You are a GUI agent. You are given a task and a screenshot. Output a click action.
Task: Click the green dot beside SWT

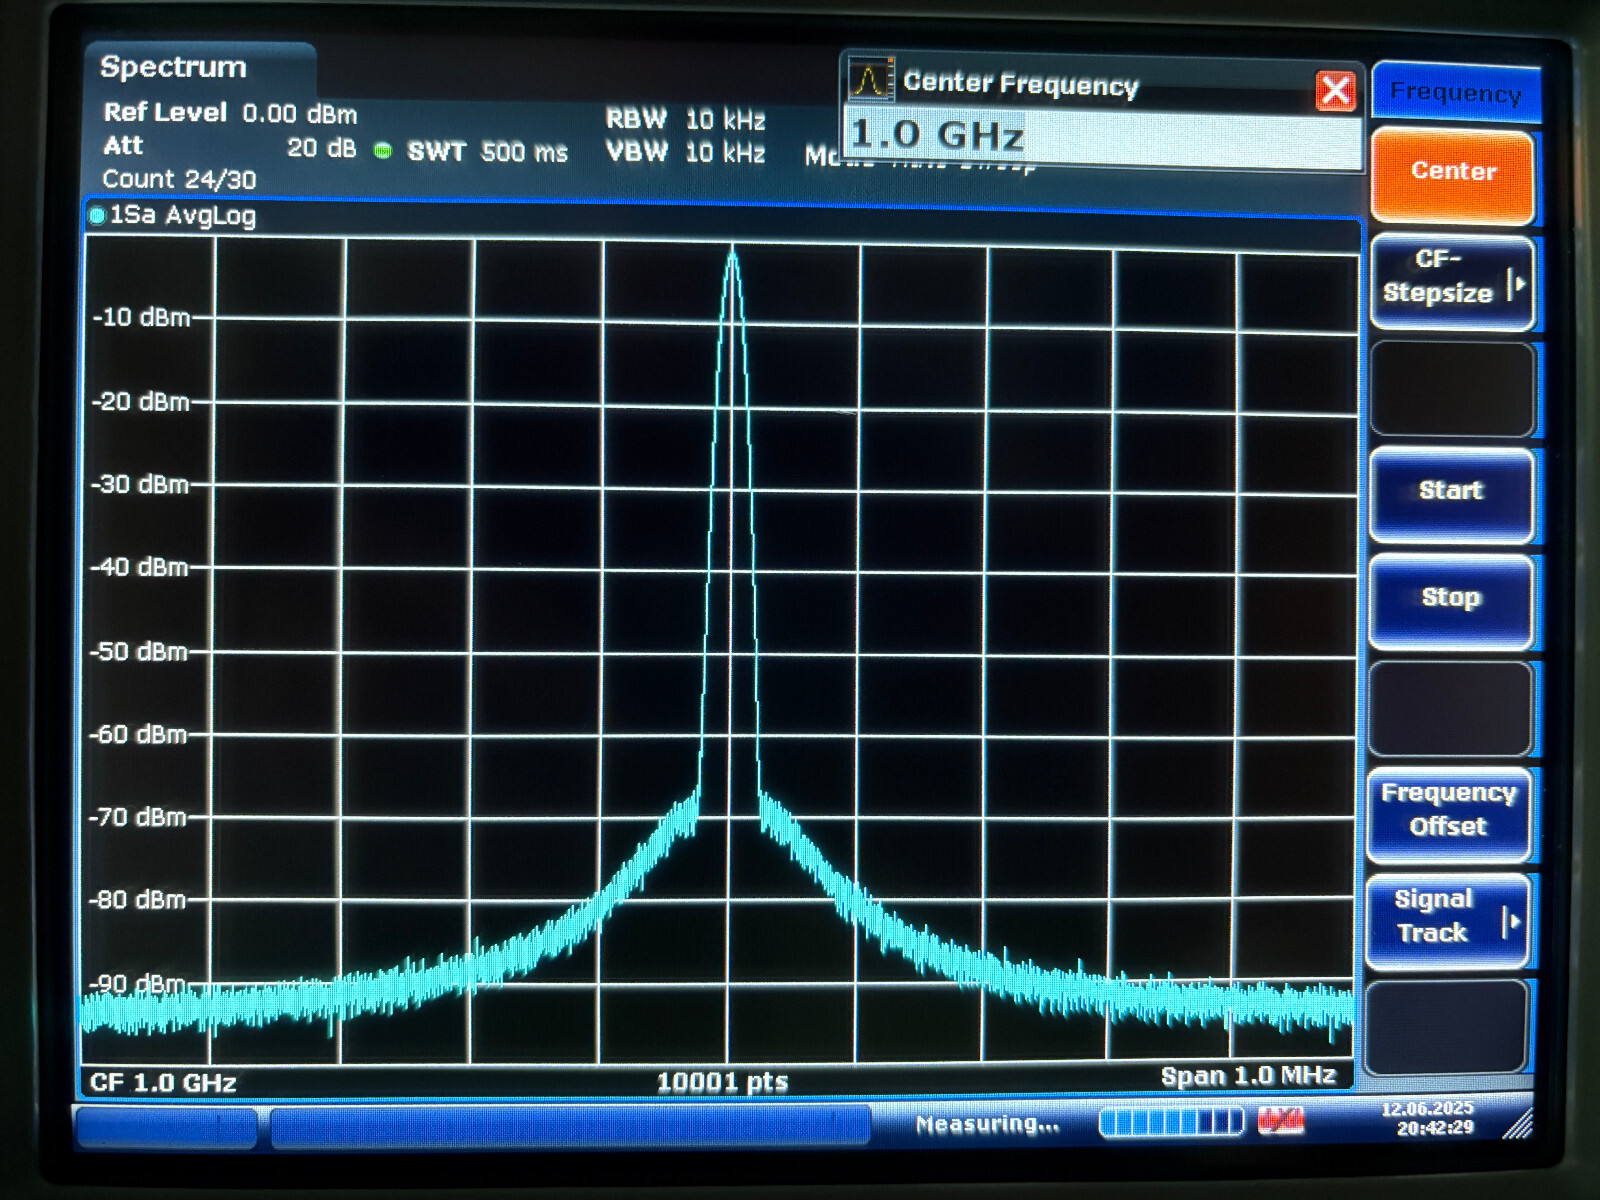tap(382, 151)
